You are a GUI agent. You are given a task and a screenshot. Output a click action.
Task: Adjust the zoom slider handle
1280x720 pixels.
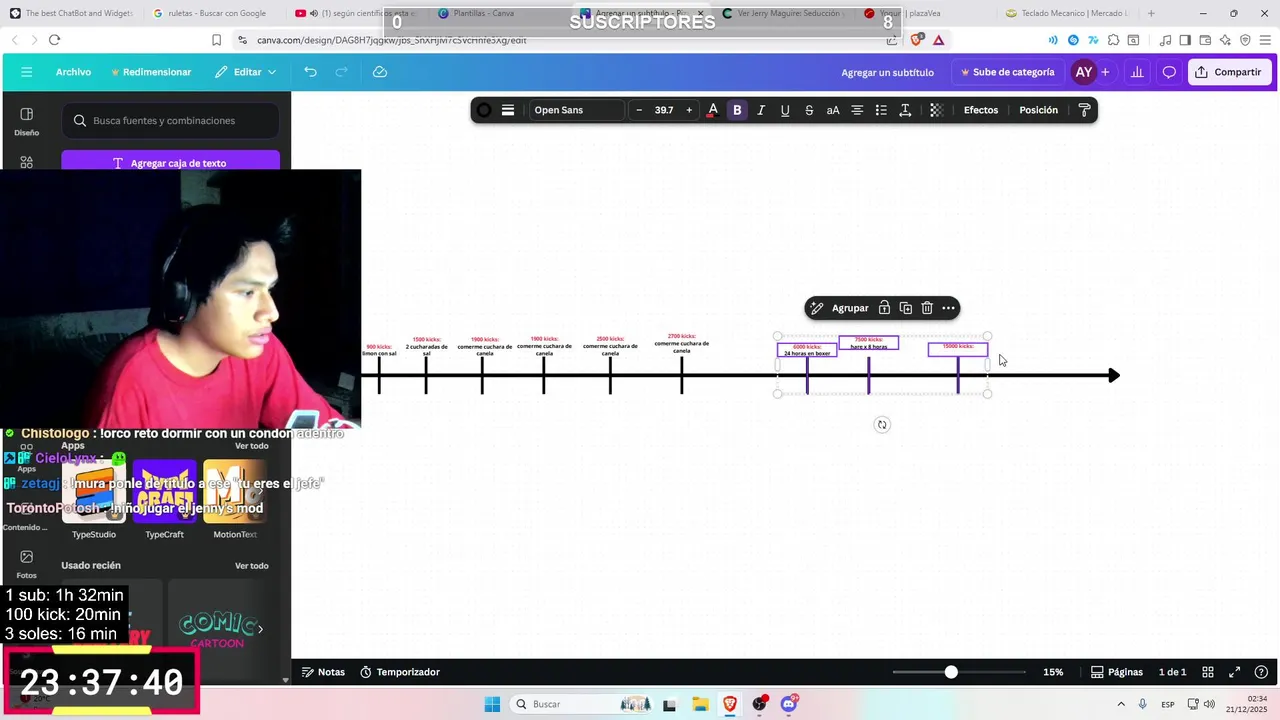pyautogui.click(x=951, y=672)
